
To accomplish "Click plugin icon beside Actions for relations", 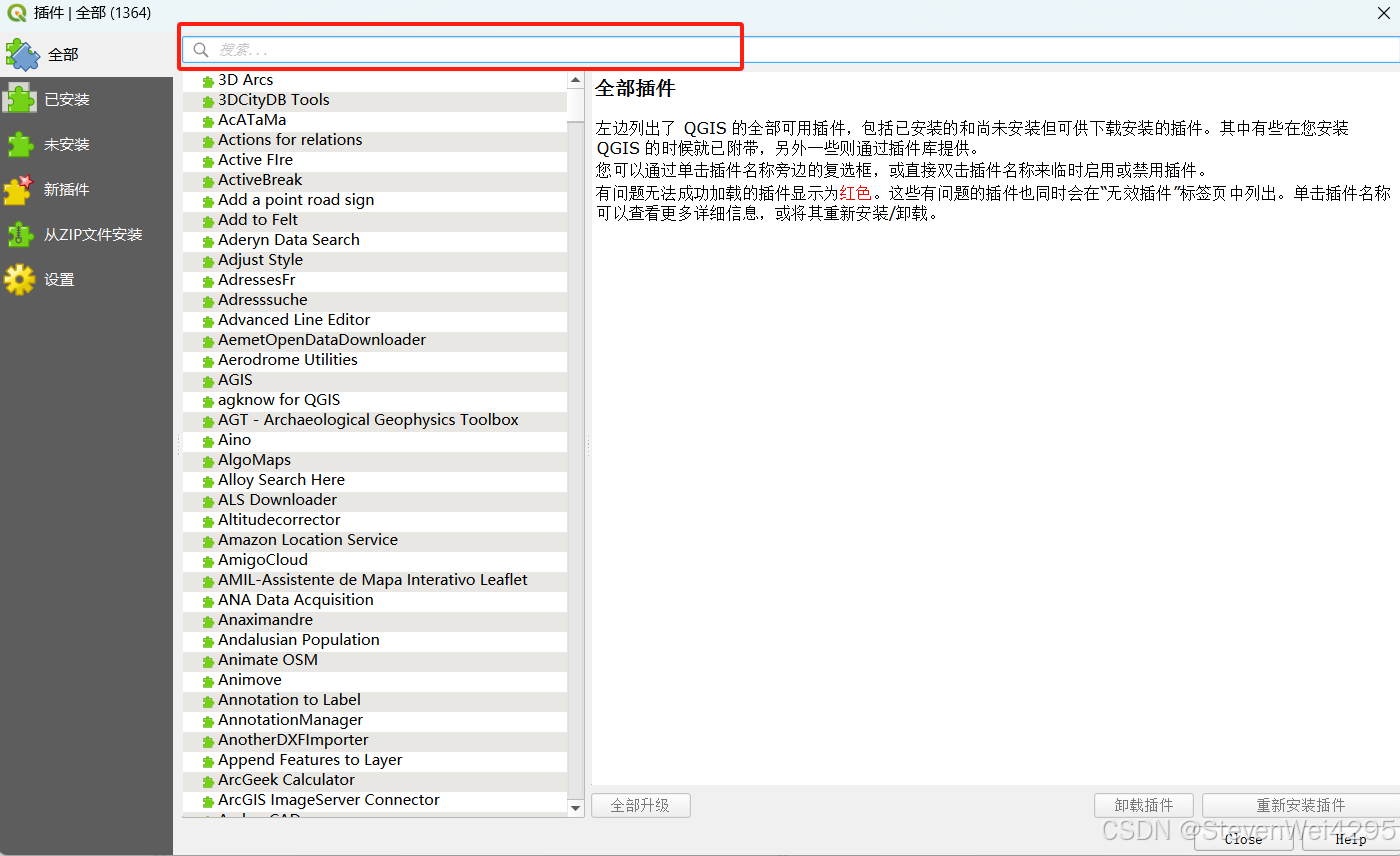I will pos(208,142).
